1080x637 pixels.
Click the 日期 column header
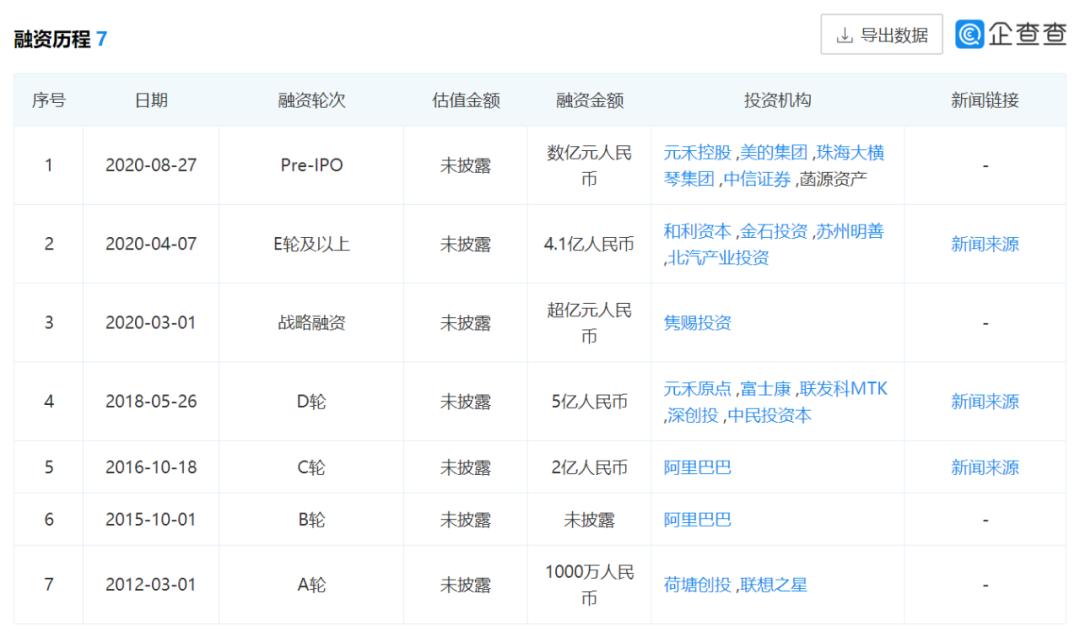click(x=151, y=100)
